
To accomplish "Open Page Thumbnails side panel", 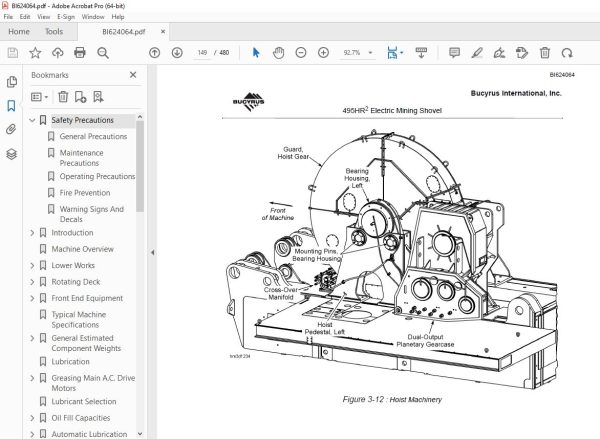I will point(11,82).
